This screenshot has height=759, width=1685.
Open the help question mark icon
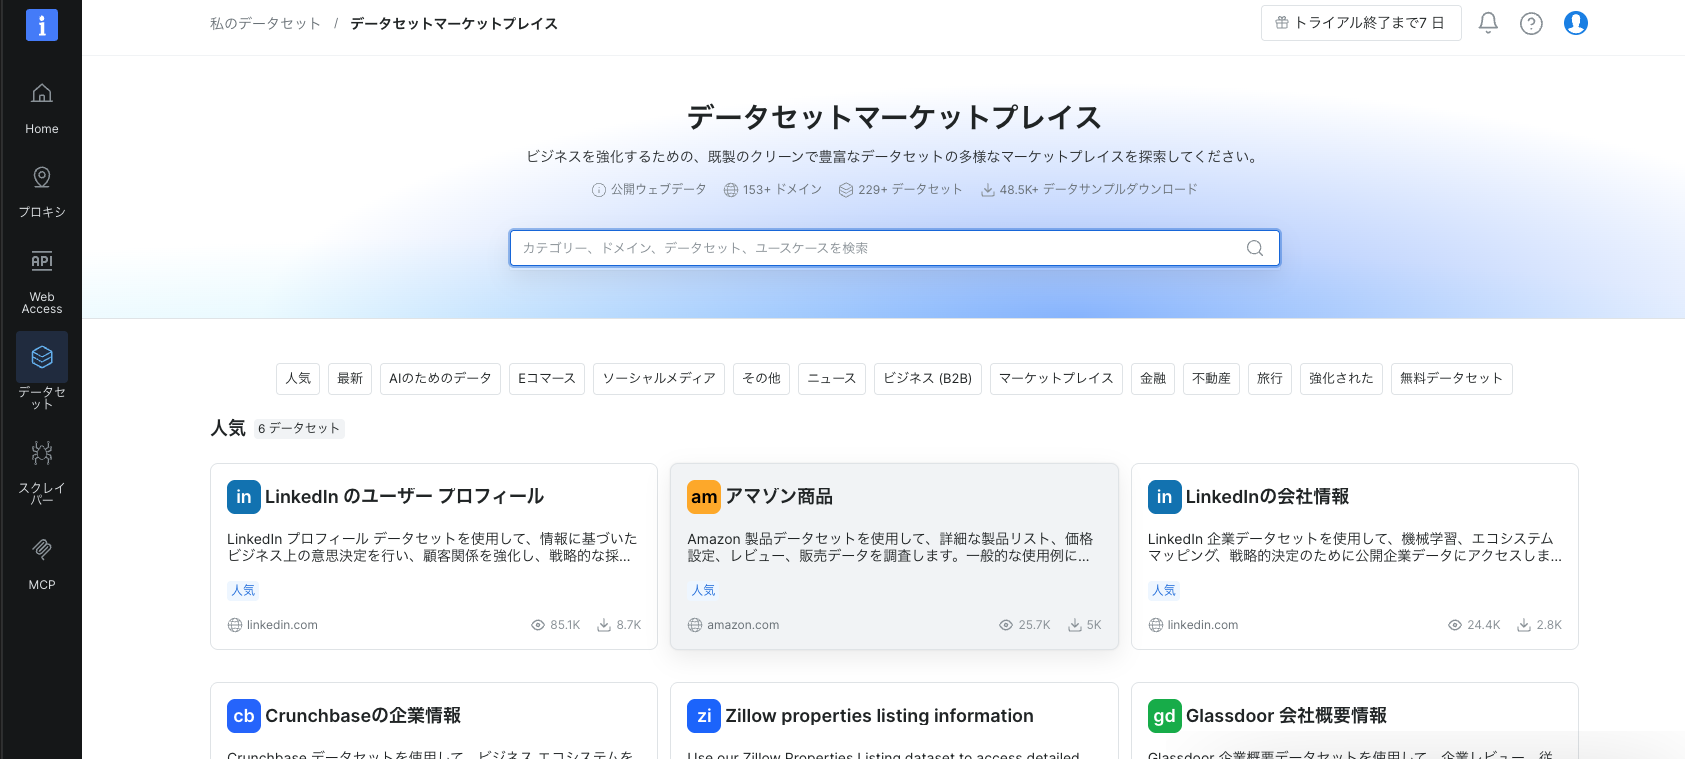1531,23
